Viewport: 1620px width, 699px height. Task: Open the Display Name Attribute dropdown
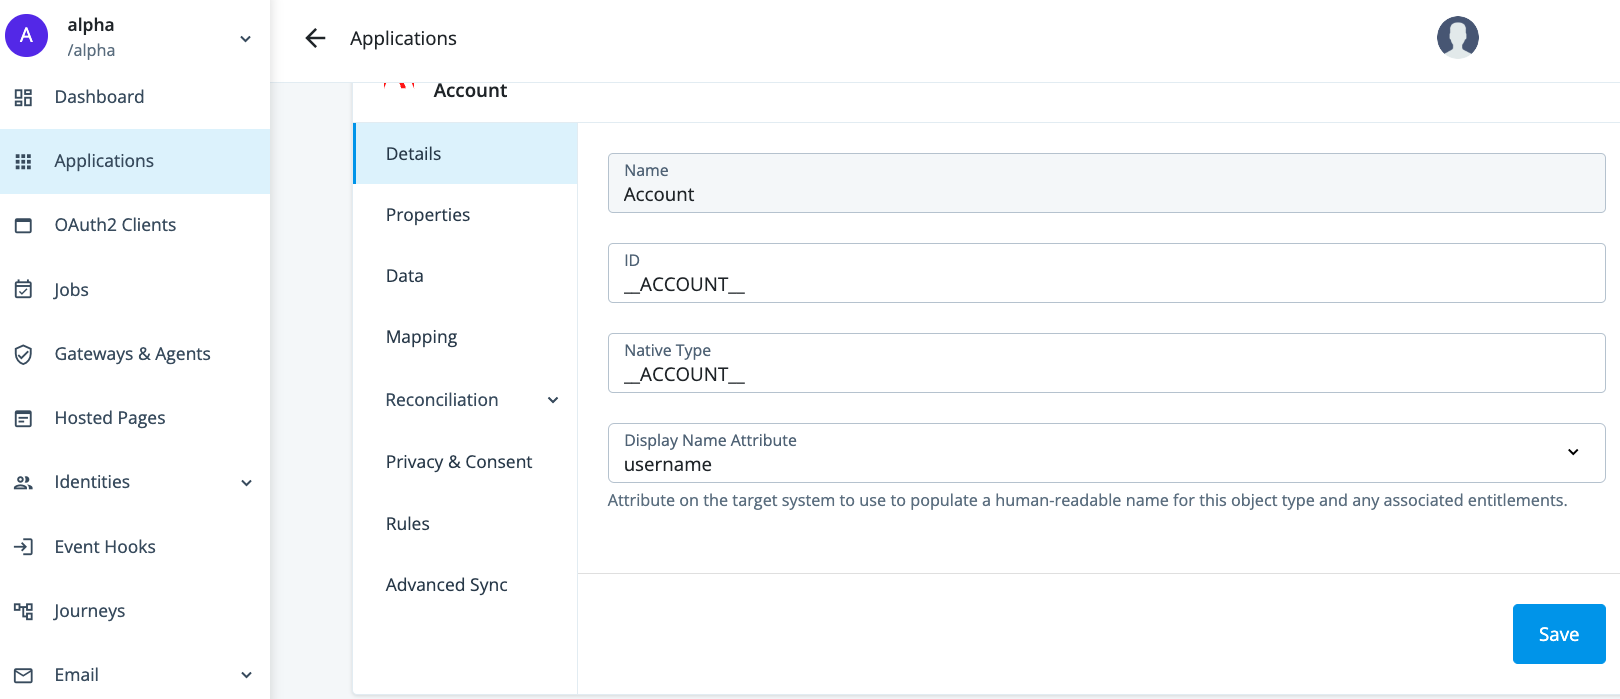coord(1106,453)
